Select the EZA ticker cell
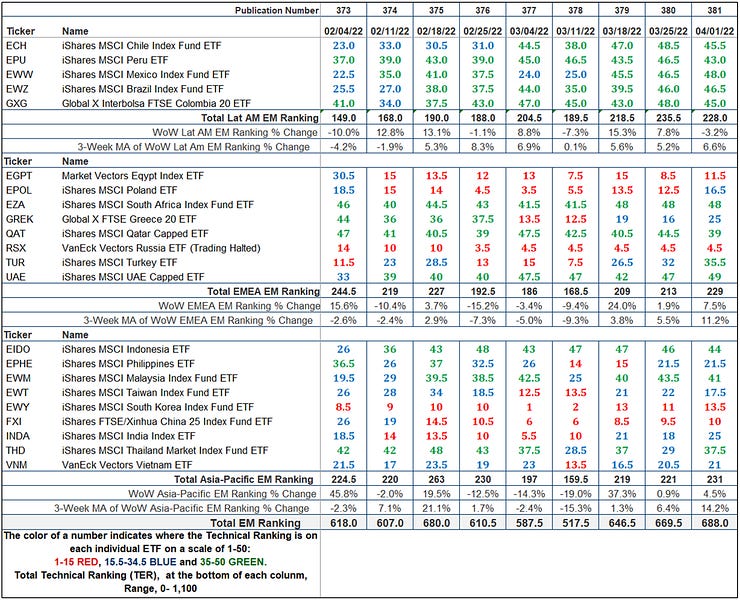The image size is (740, 600). pos(16,205)
